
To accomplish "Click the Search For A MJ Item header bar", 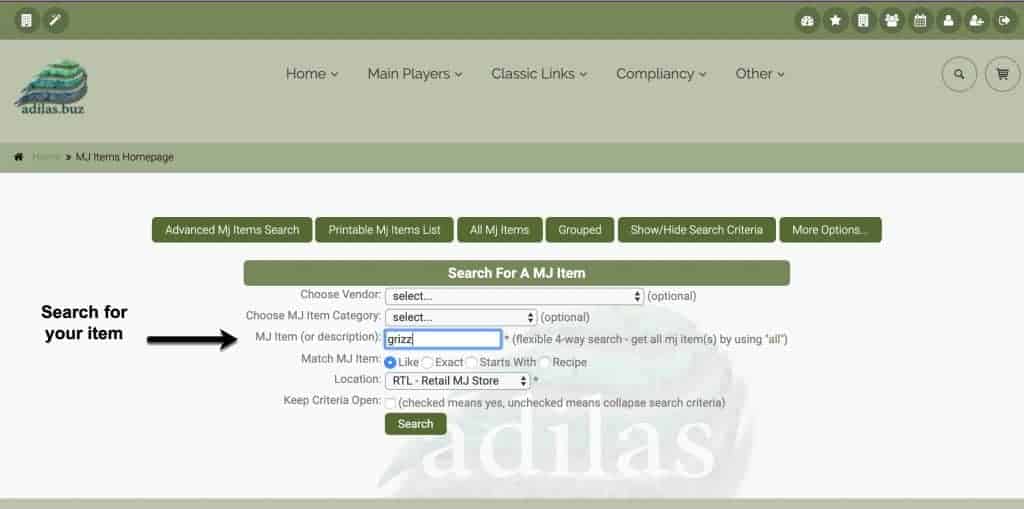I will coord(517,273).
